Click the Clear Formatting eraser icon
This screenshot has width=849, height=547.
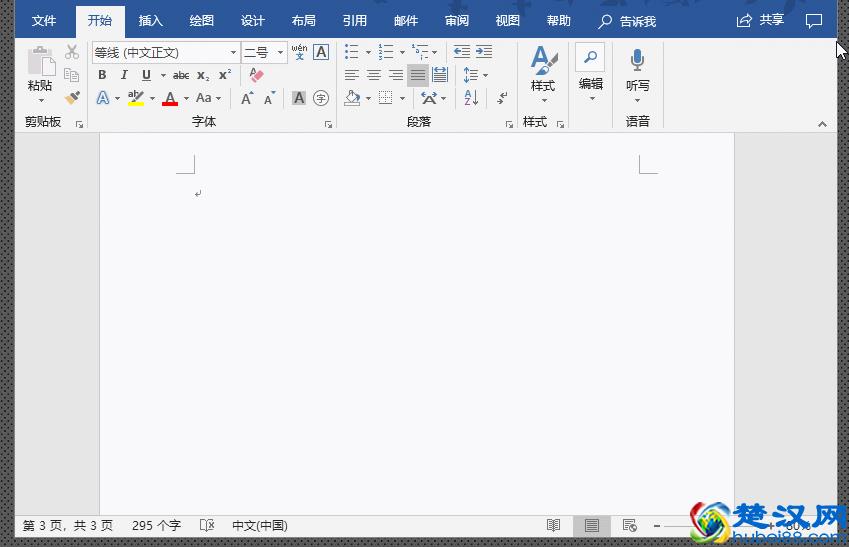(x=256, y=75)
